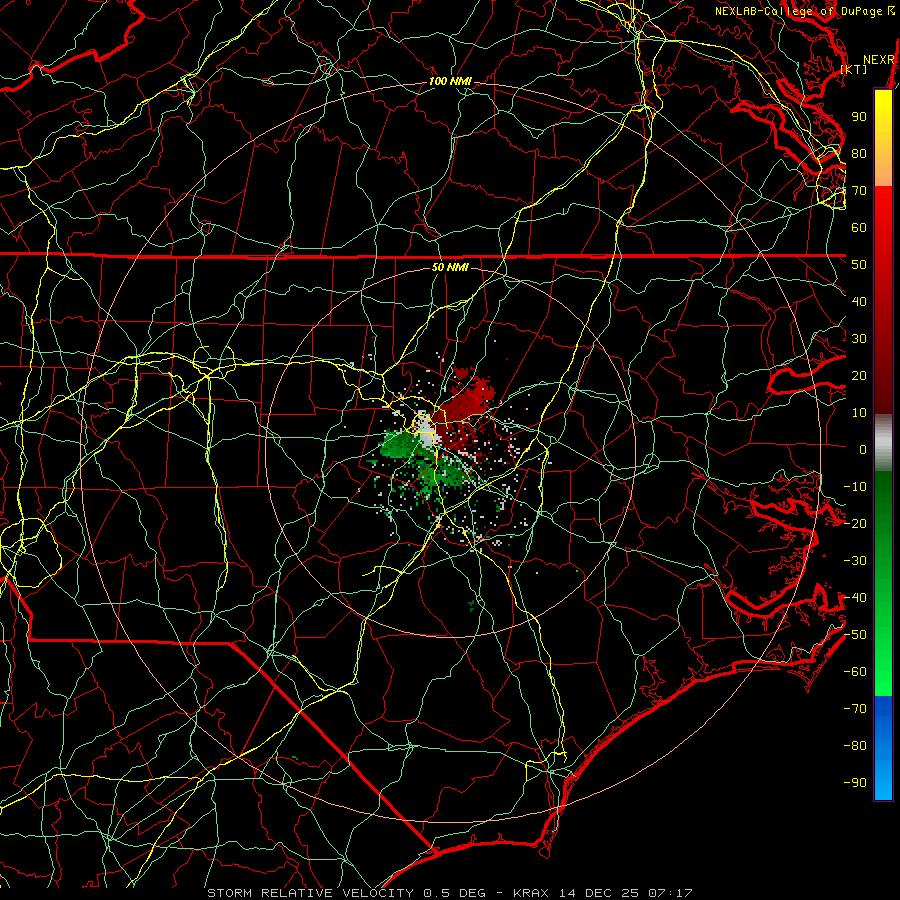
Task: Click the yellow top segment of the color bar
Action: pos(883,138)
